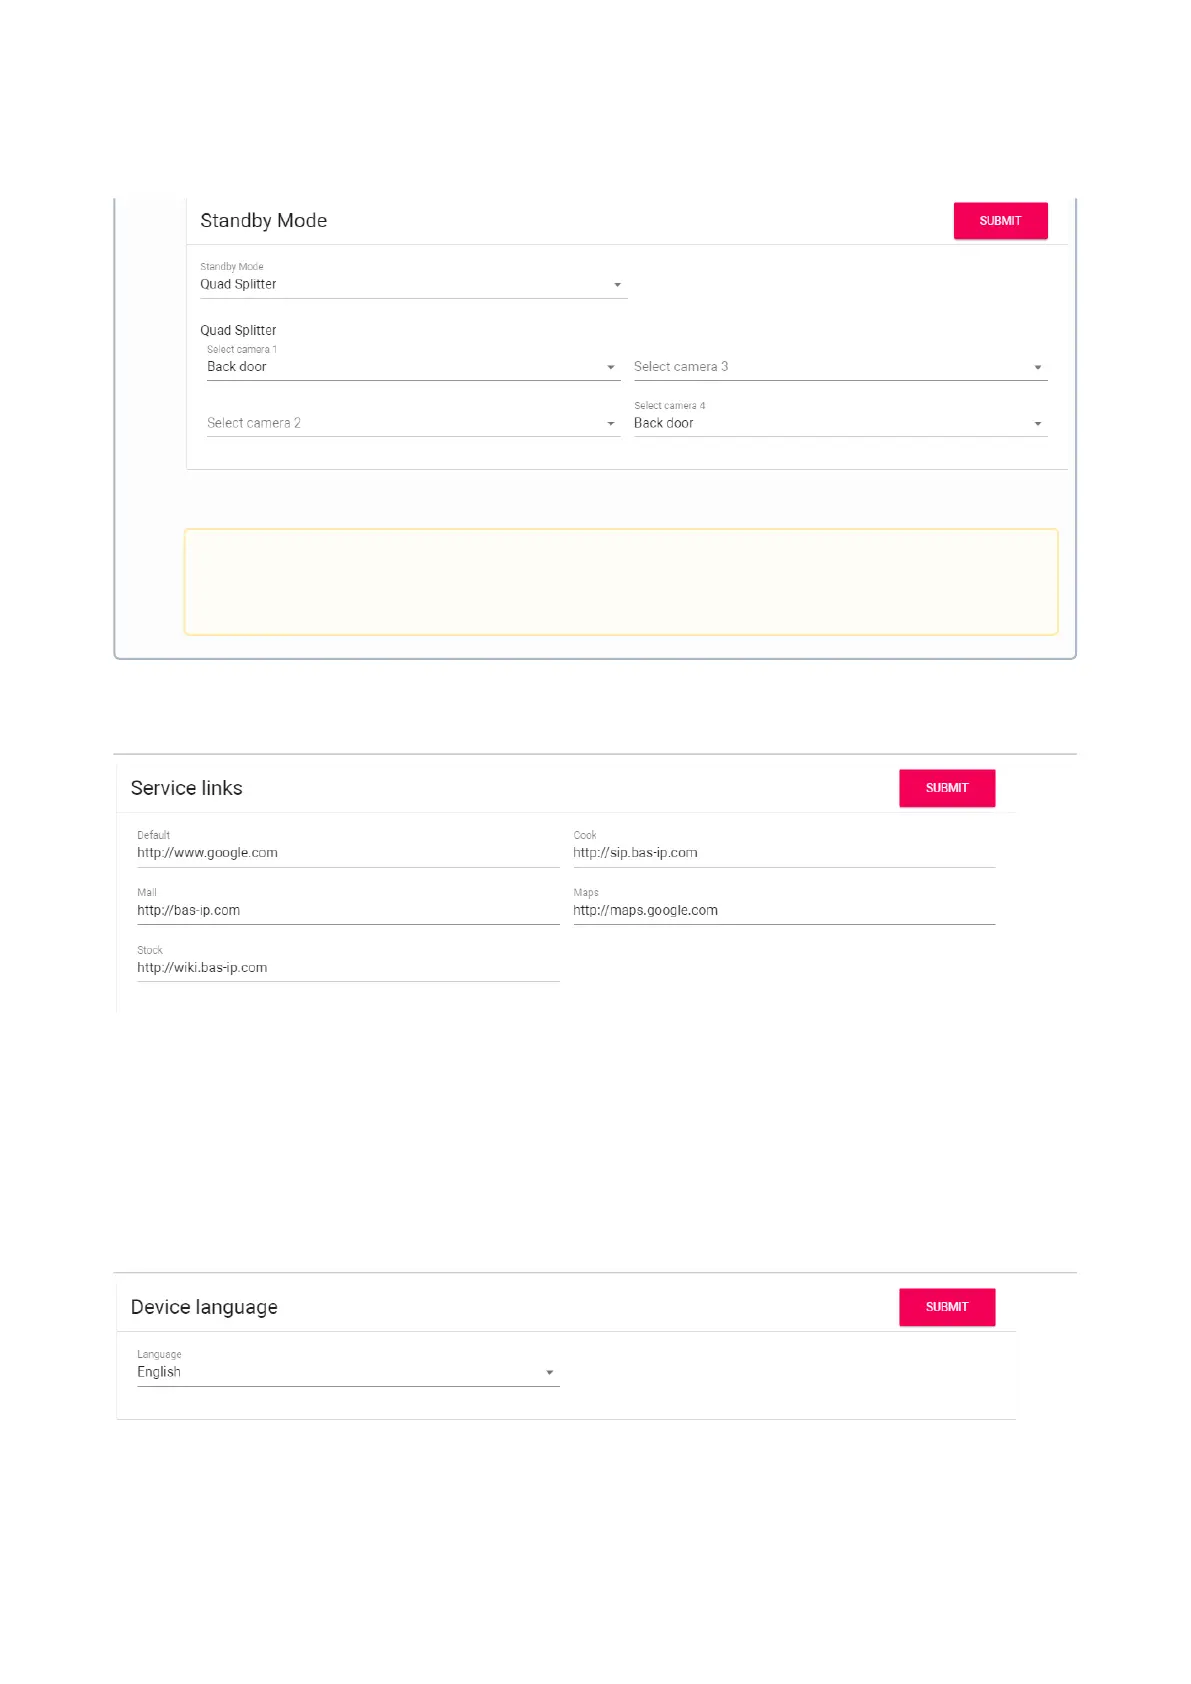
Task: Submit the Device language setting
Action: click(x=946, y=1307)
